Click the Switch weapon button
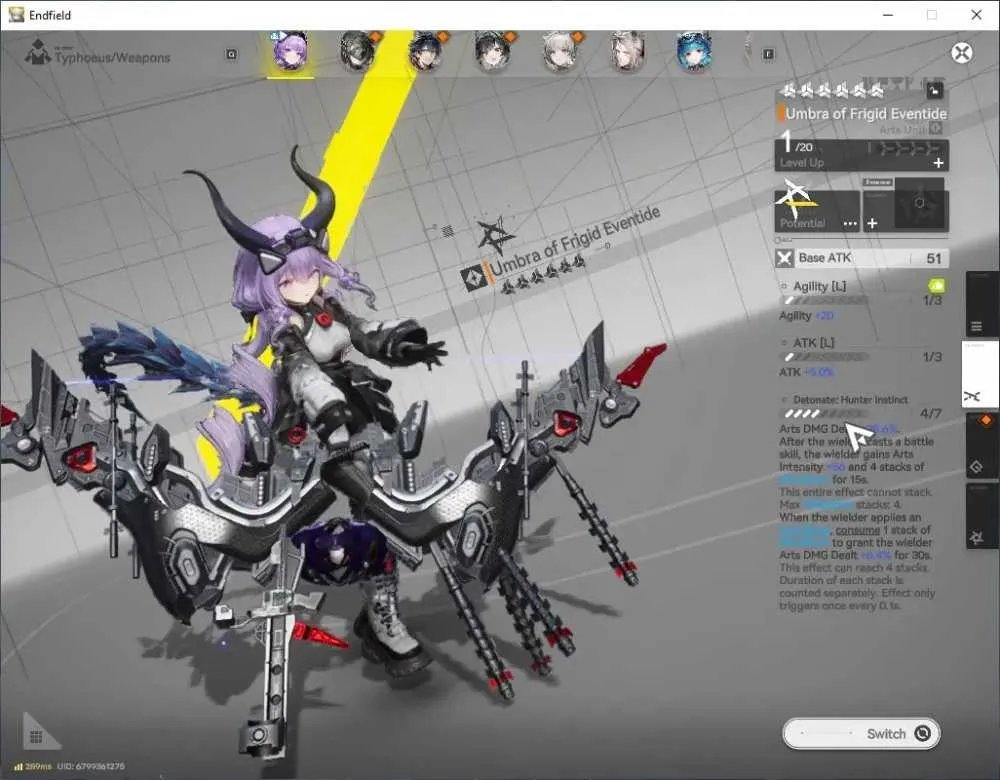 coord(861,733)
